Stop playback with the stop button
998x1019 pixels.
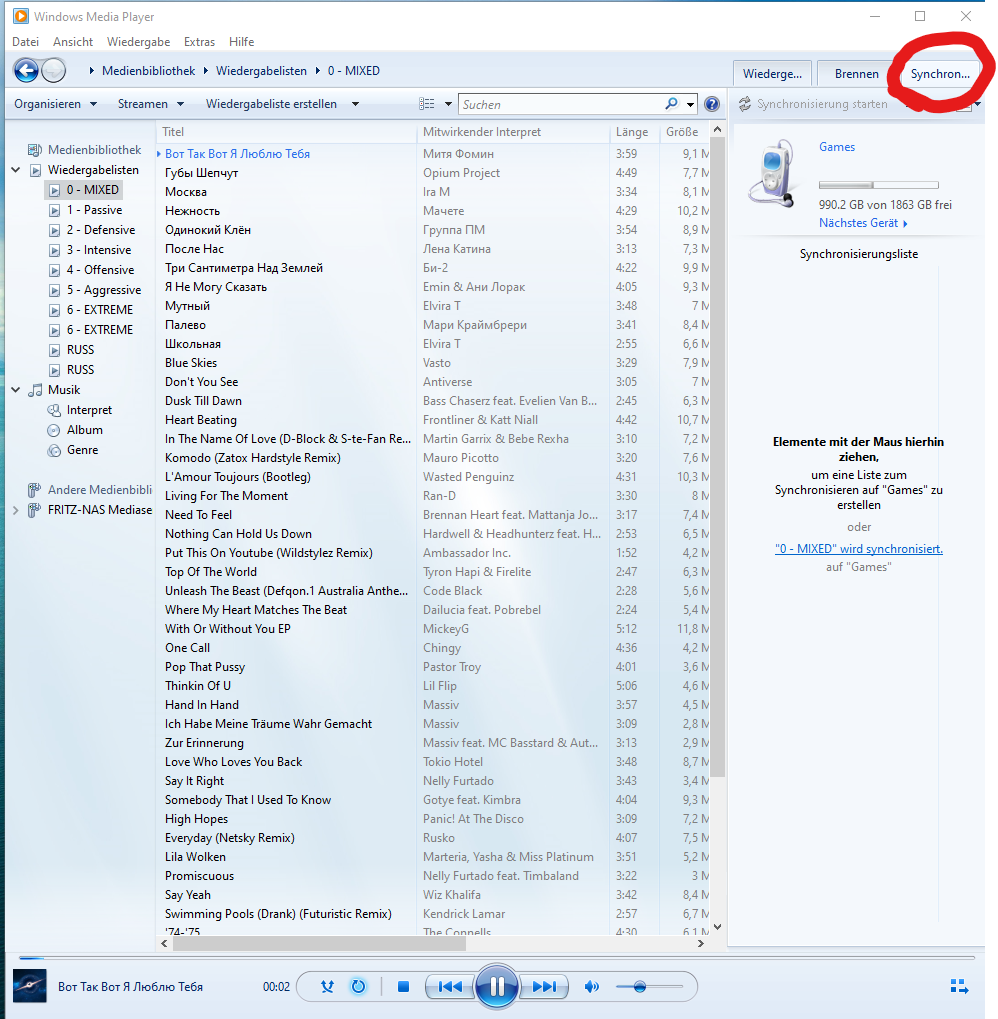click(x=403, y=987)
